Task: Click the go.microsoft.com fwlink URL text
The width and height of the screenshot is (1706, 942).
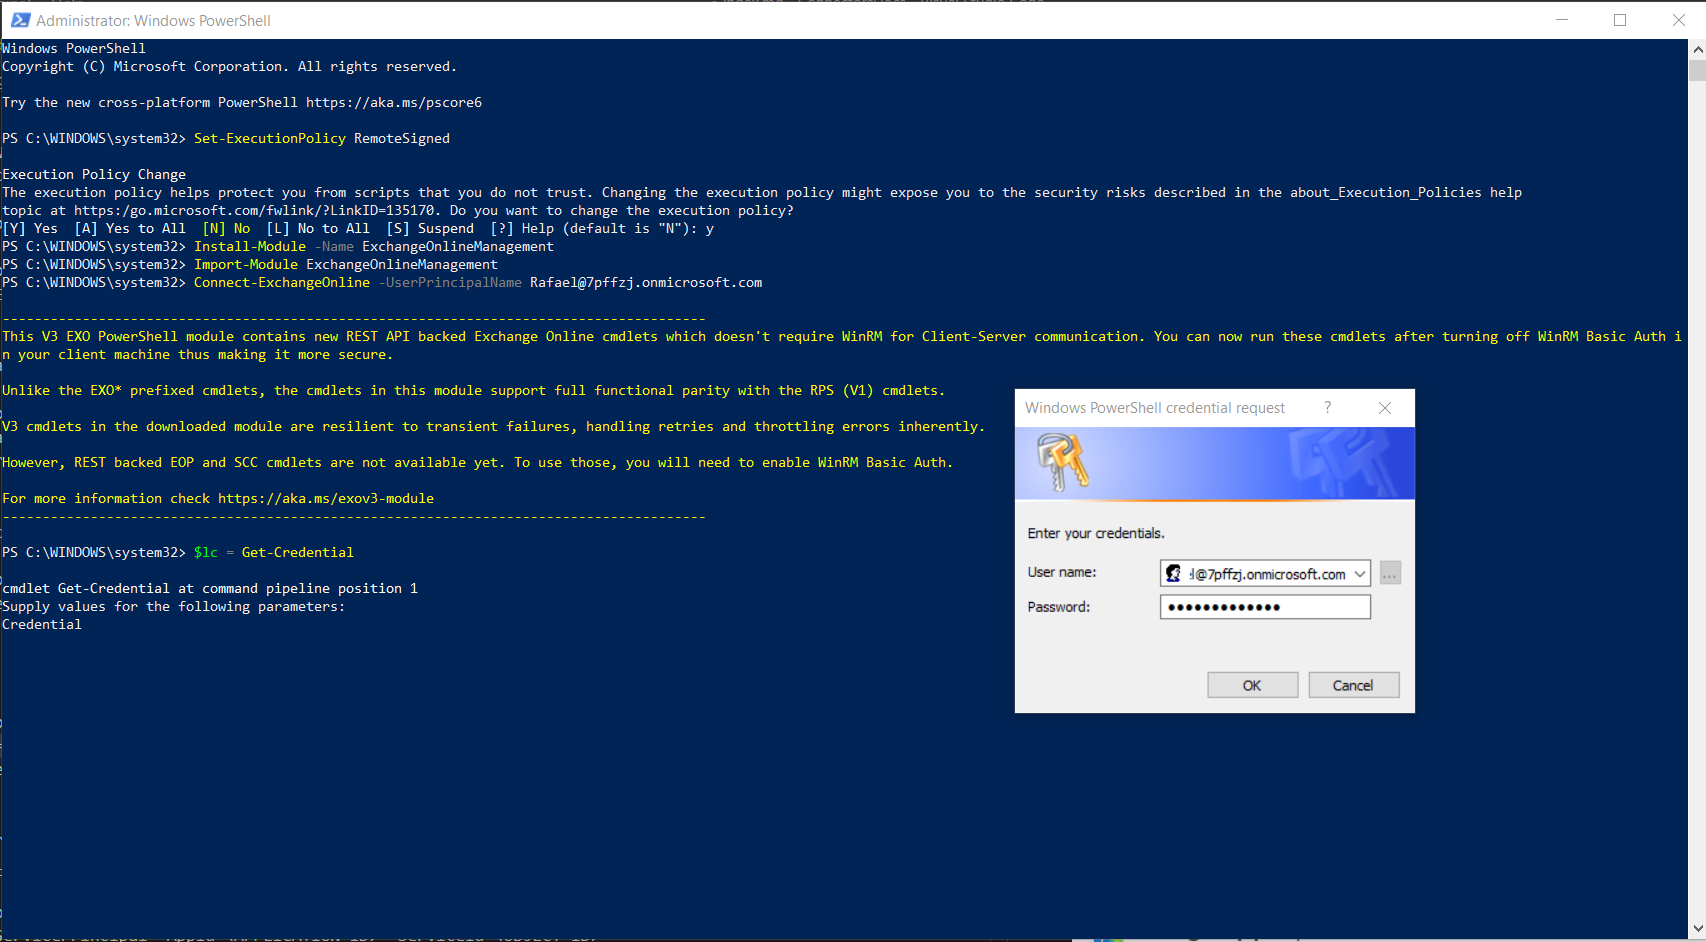Action: (254, 210)
